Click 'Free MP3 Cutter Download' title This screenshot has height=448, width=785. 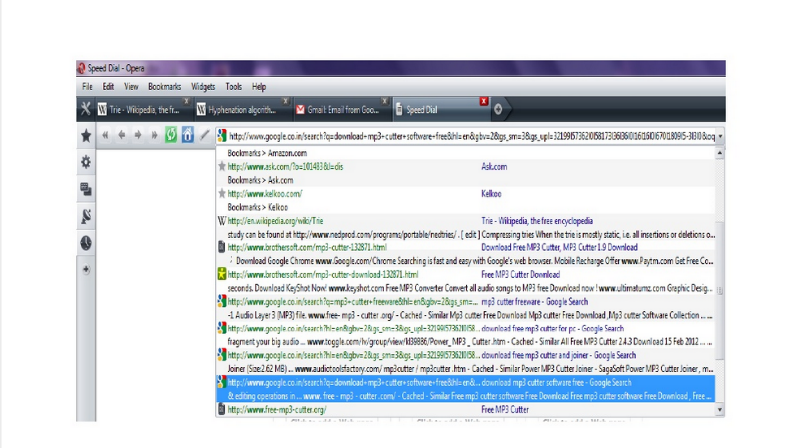click(520, 274)
